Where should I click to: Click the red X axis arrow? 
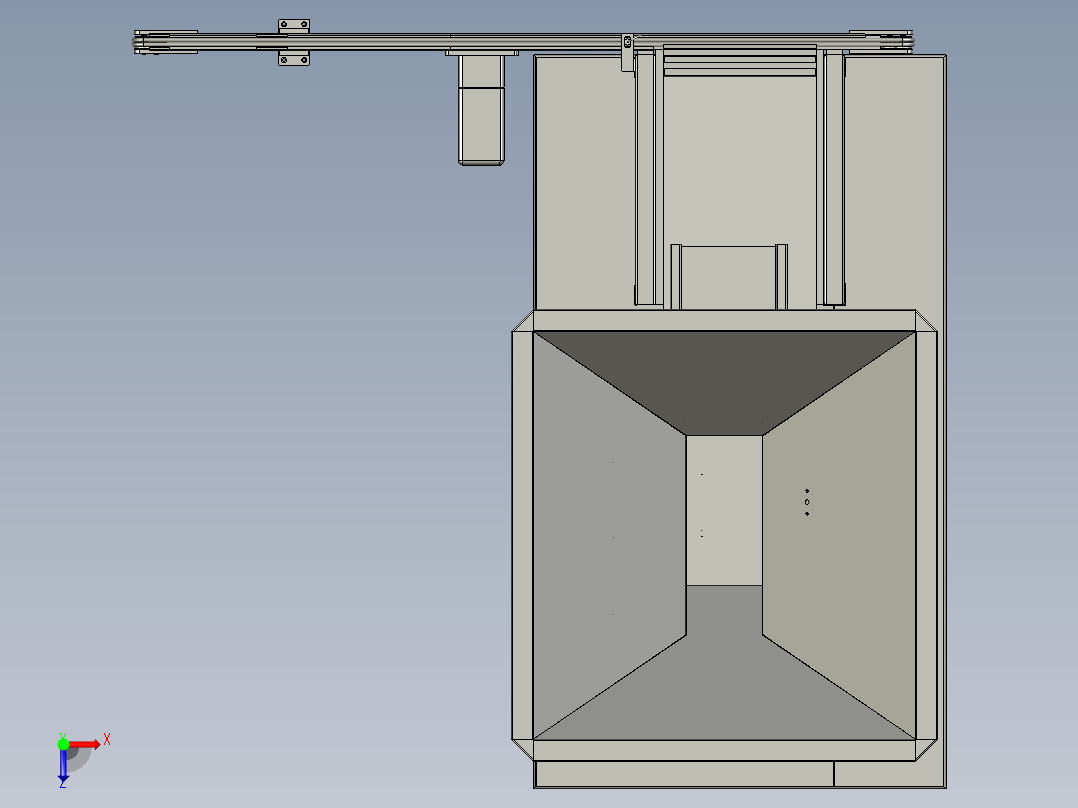point(85,745)
